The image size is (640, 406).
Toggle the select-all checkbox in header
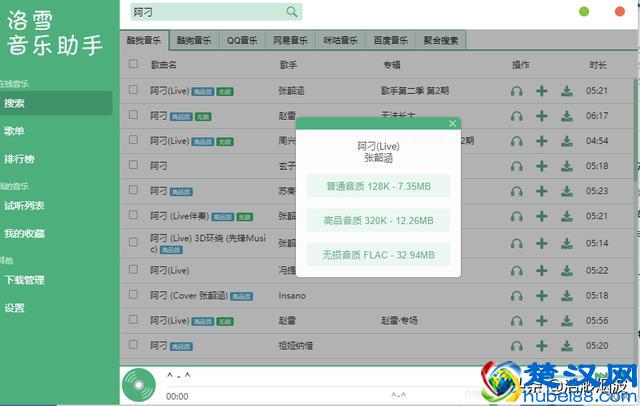point(133,64)
